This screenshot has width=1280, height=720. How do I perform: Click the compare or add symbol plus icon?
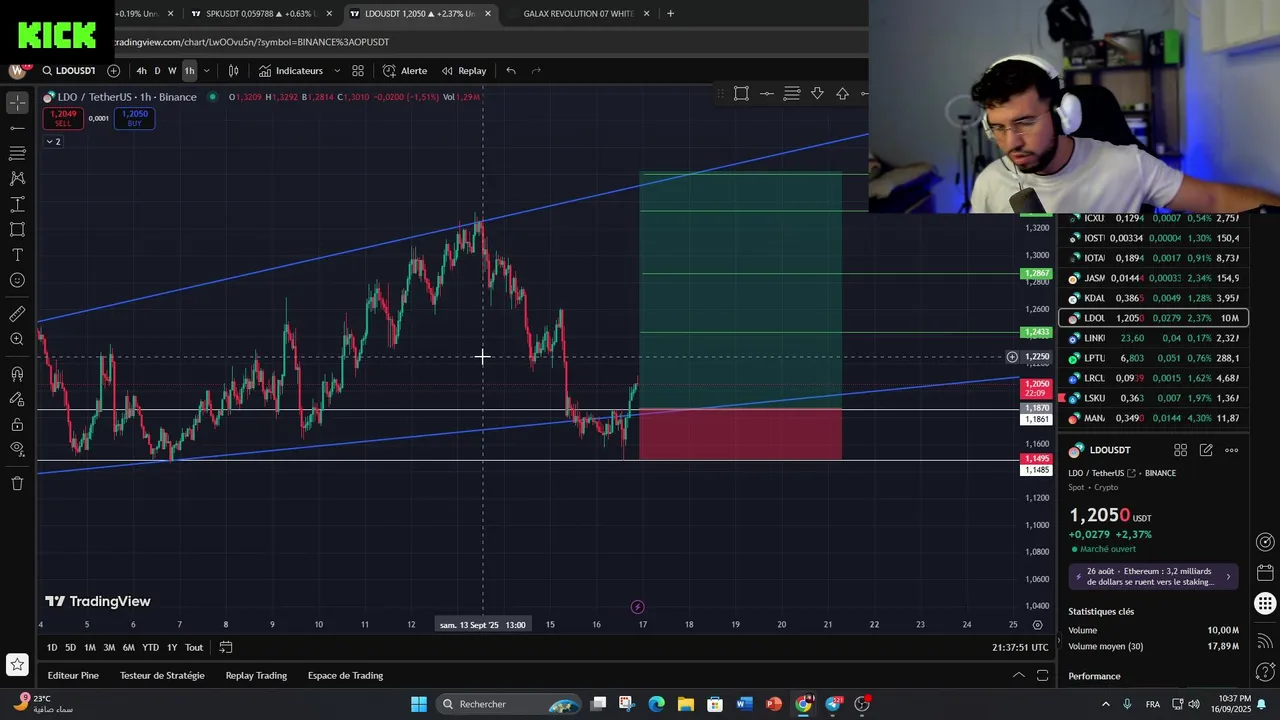[x=113, y=71]
